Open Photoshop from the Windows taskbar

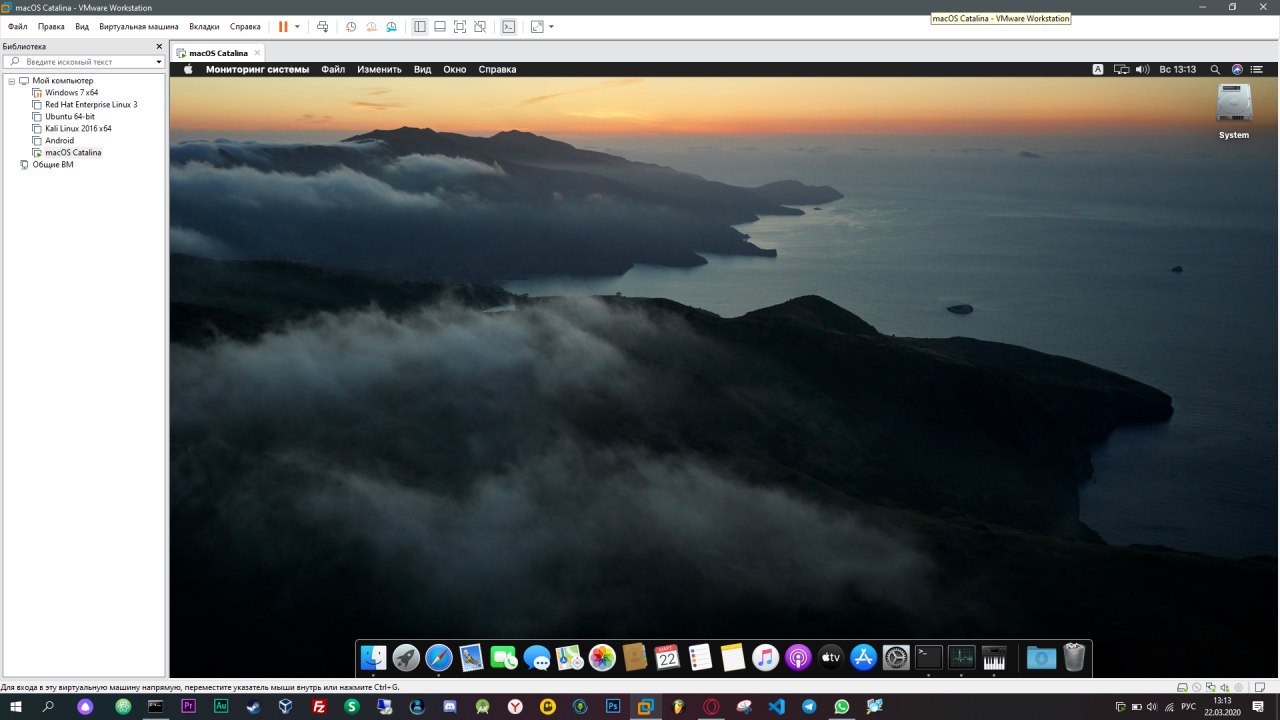613,706
